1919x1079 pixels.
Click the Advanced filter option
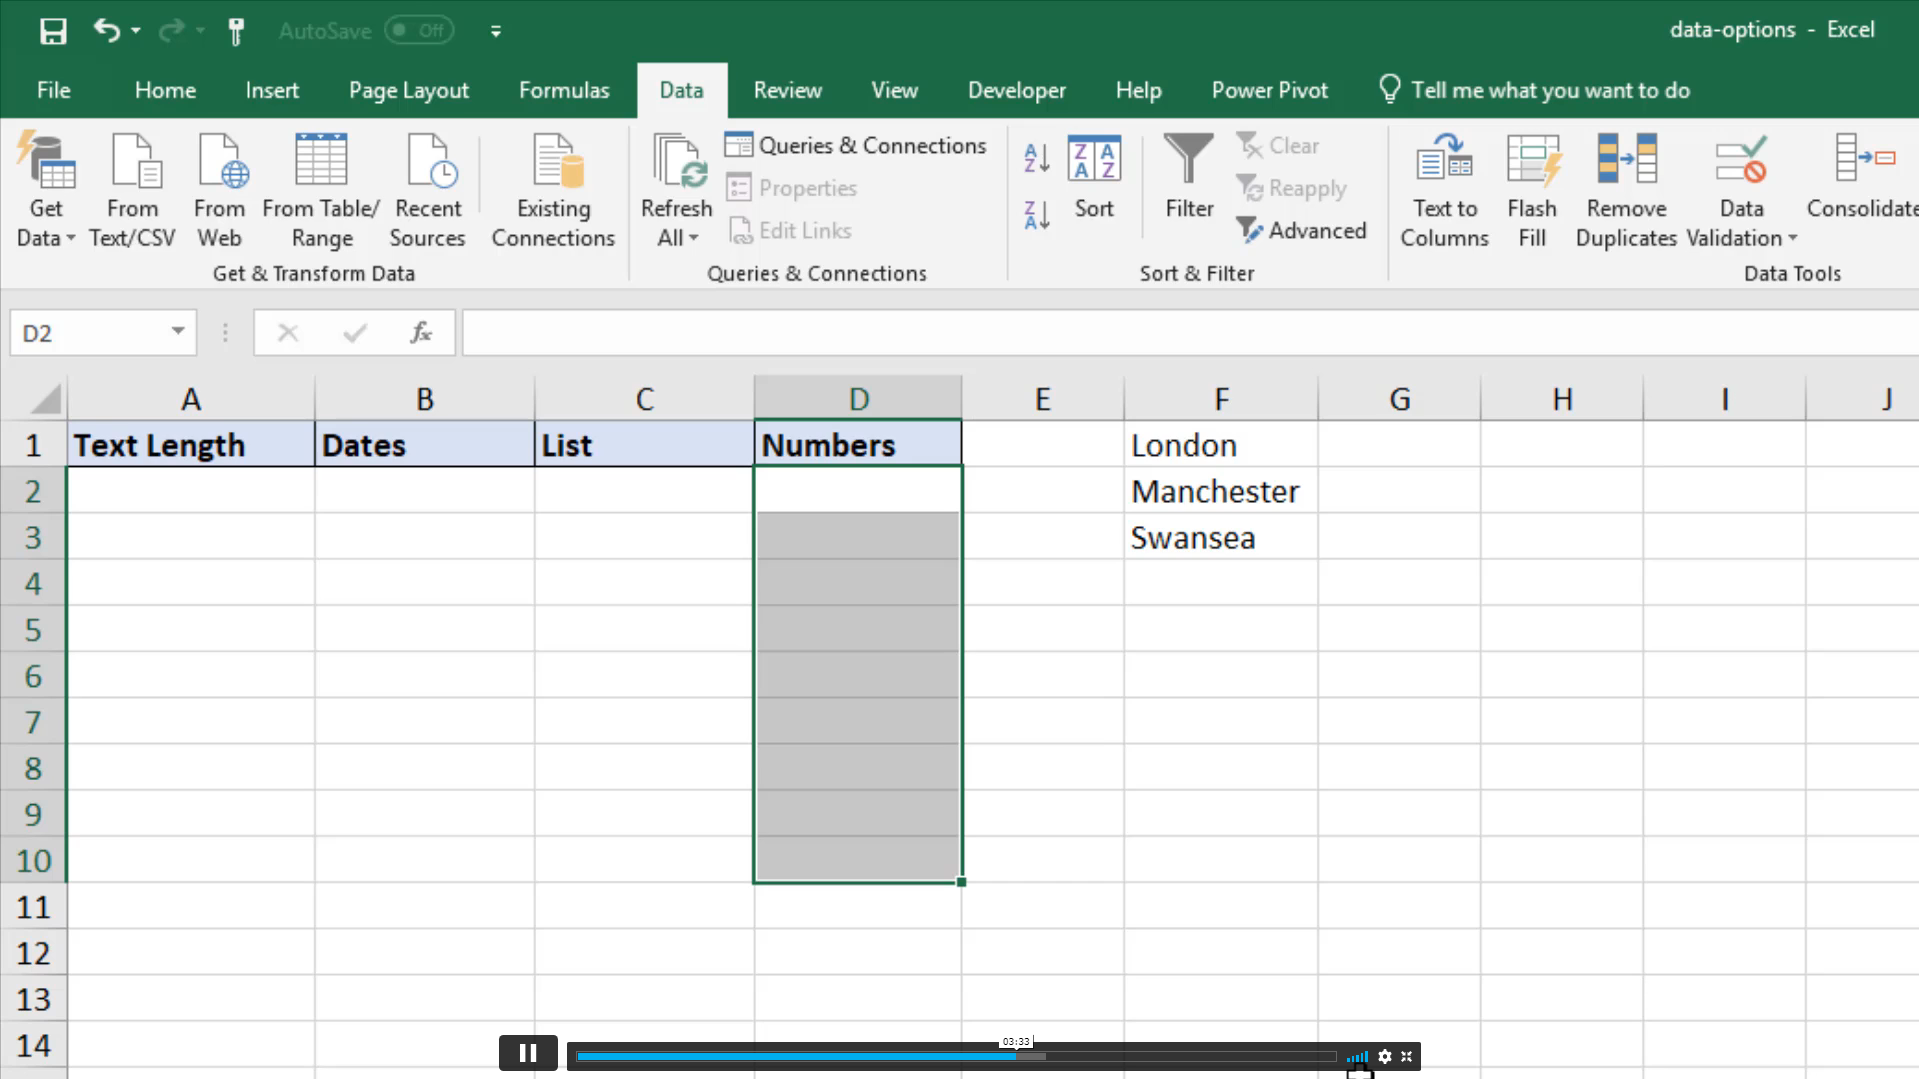[1302, 230]
